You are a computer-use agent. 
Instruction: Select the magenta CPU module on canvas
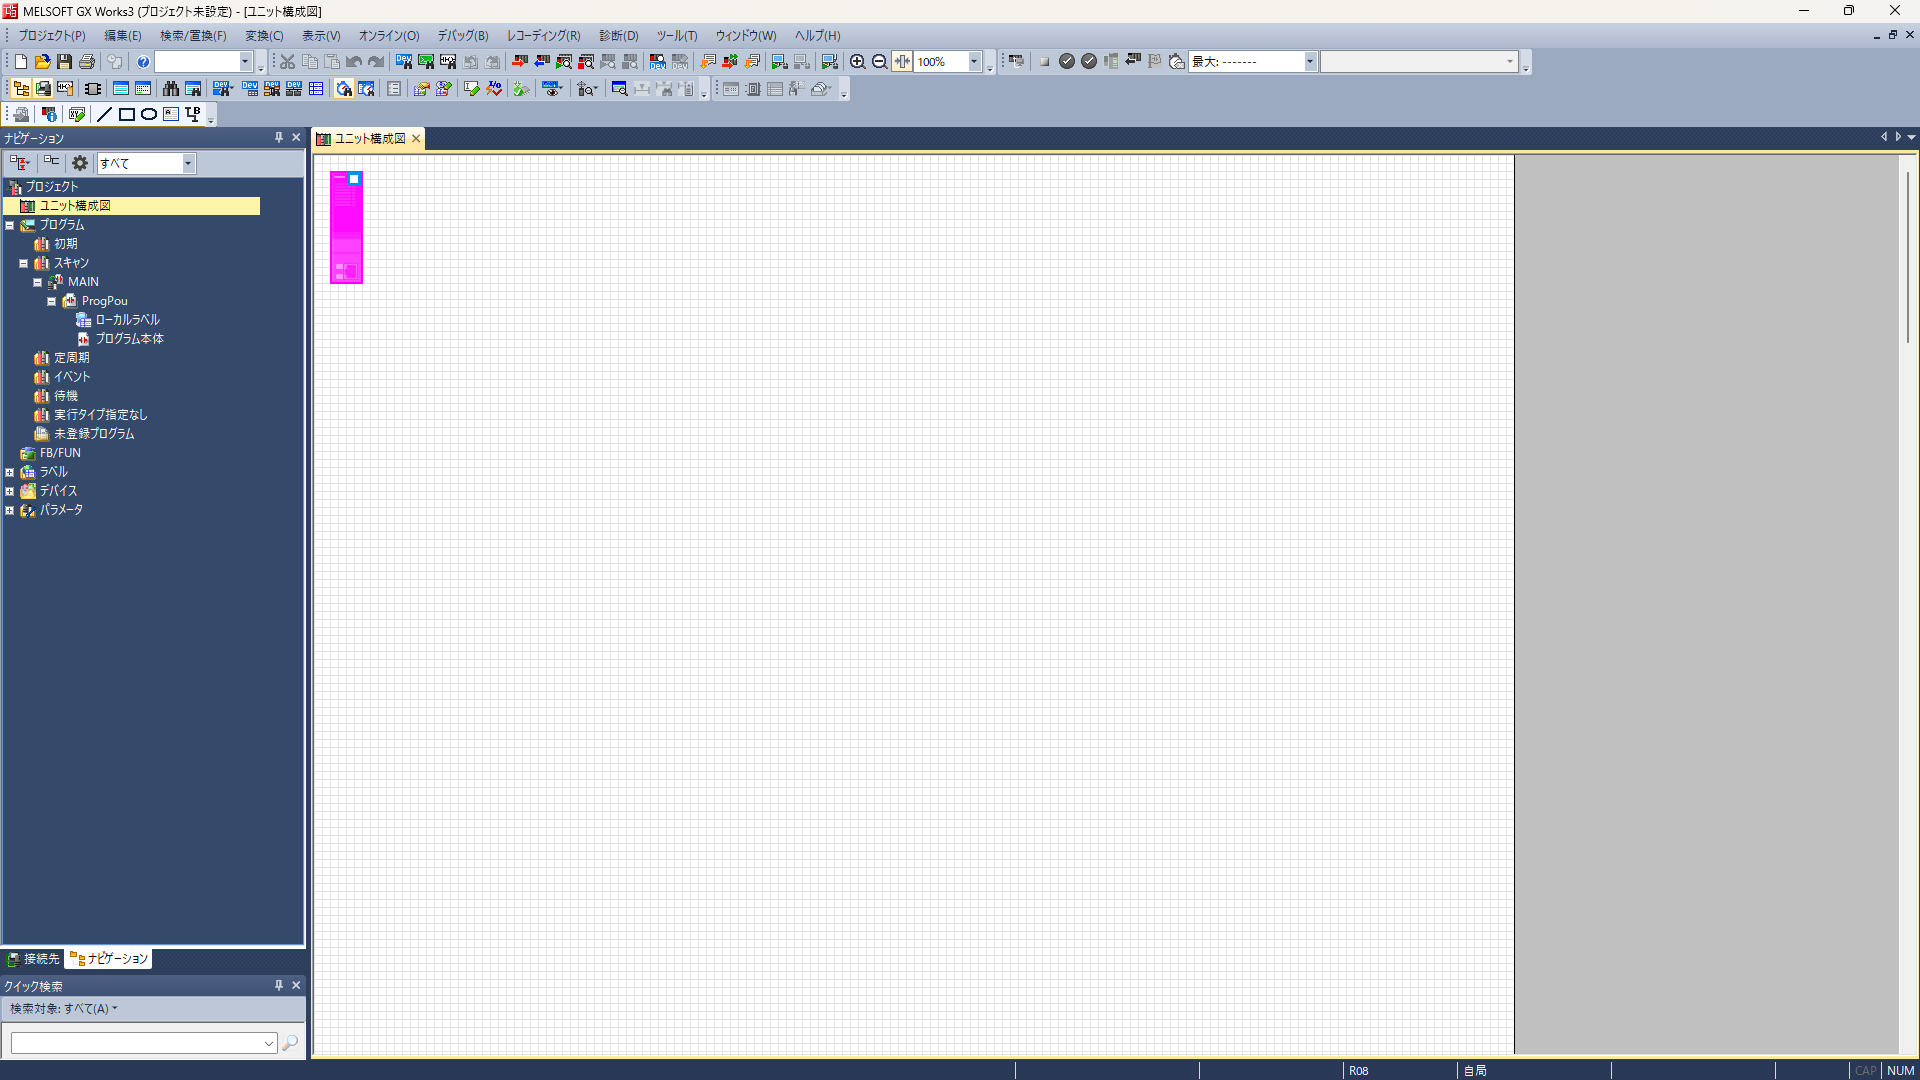click(x=346, y=230)
